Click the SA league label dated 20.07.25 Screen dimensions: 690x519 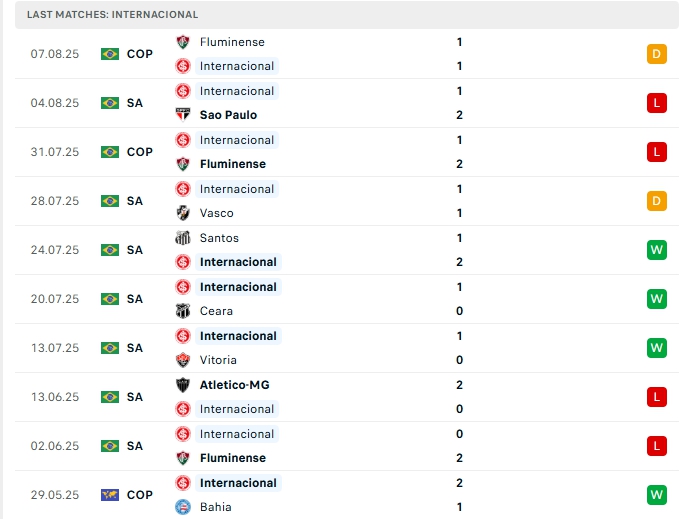coord(135,299)
